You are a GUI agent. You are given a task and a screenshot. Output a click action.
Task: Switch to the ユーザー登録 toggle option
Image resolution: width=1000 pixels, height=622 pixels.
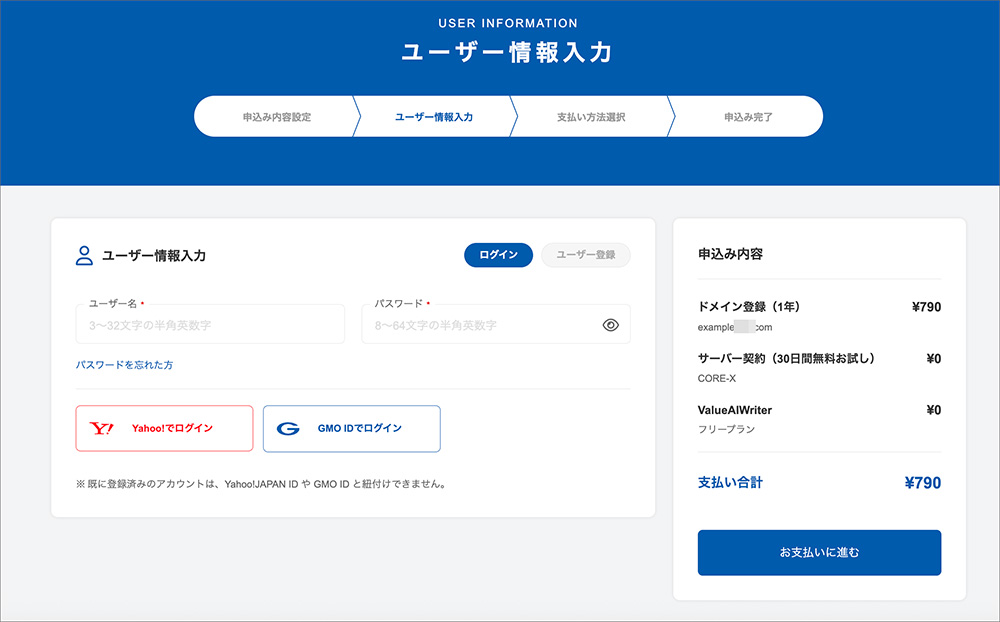pos(585,255)
